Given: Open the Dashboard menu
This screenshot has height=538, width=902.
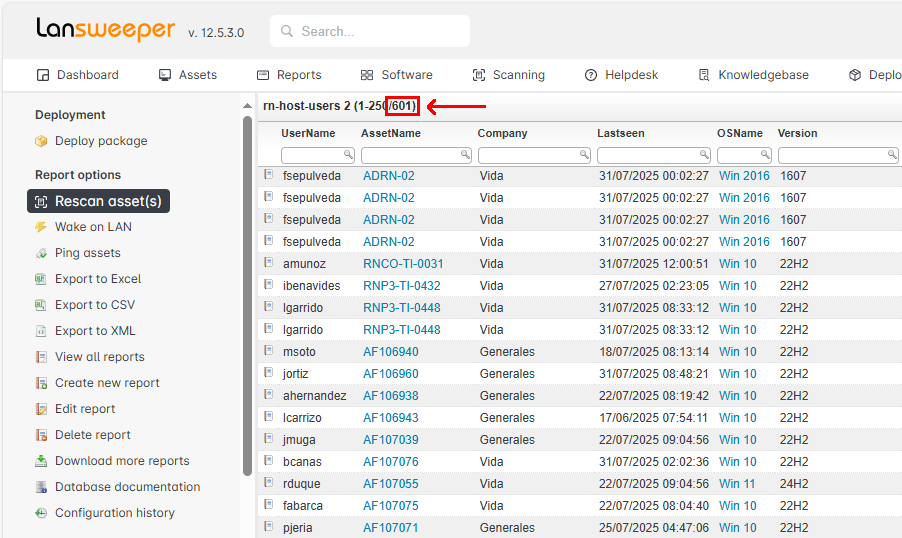Looking at the screenshot, I should pyautogui.click(x=77, y=75).
